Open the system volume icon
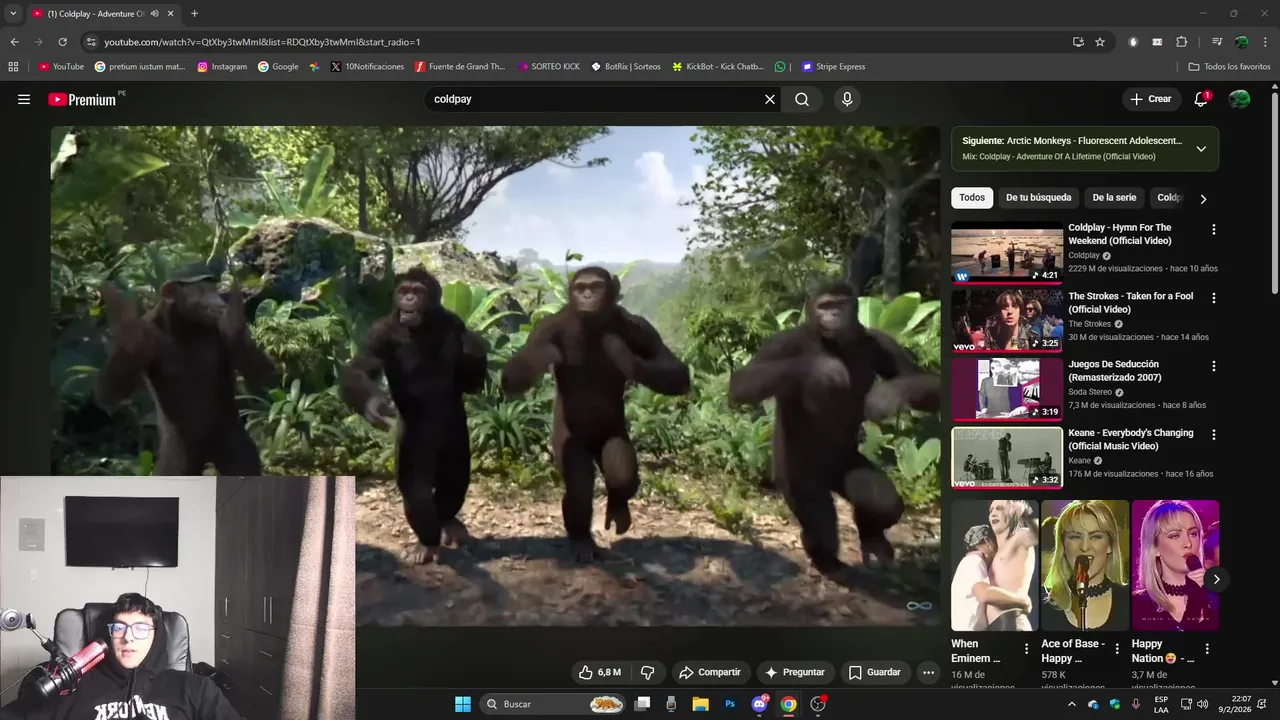Image resolution: width=1280 pixels, height=720 pixels. tap(1202, 704)
